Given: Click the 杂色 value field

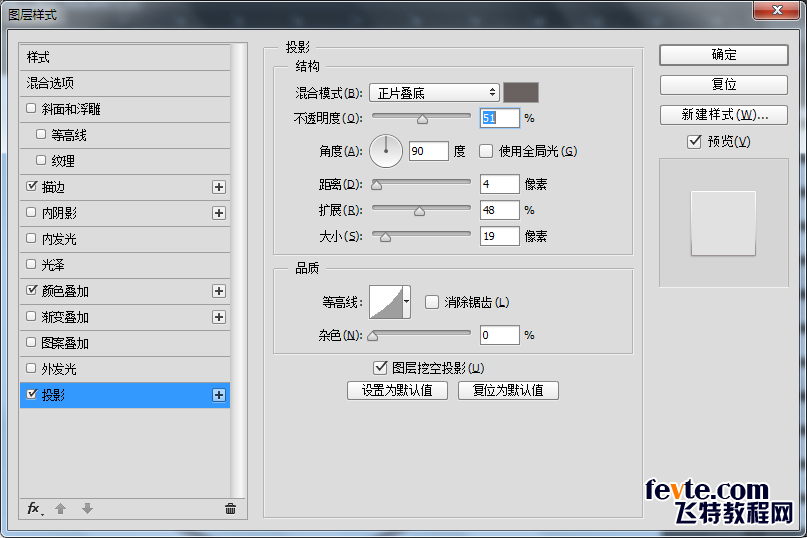Looking at the screenshot, I should click(499, 335).
